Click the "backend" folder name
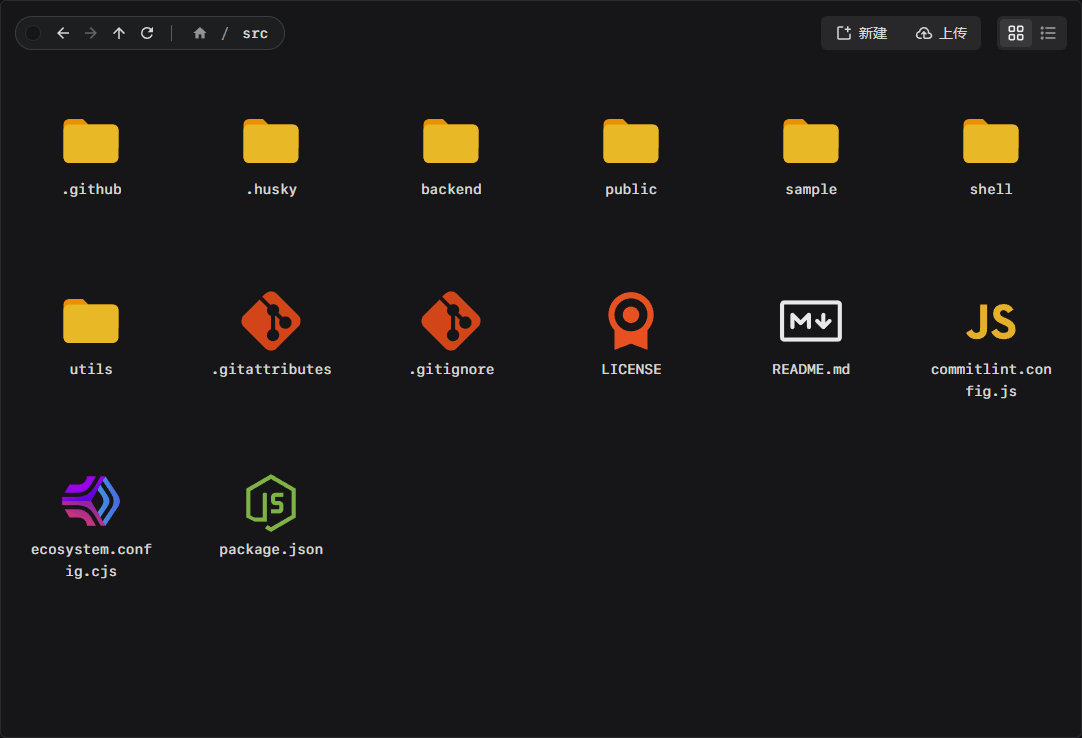Image resolution: width=1082 pixels, height=738 pixels. coord(451,189)
